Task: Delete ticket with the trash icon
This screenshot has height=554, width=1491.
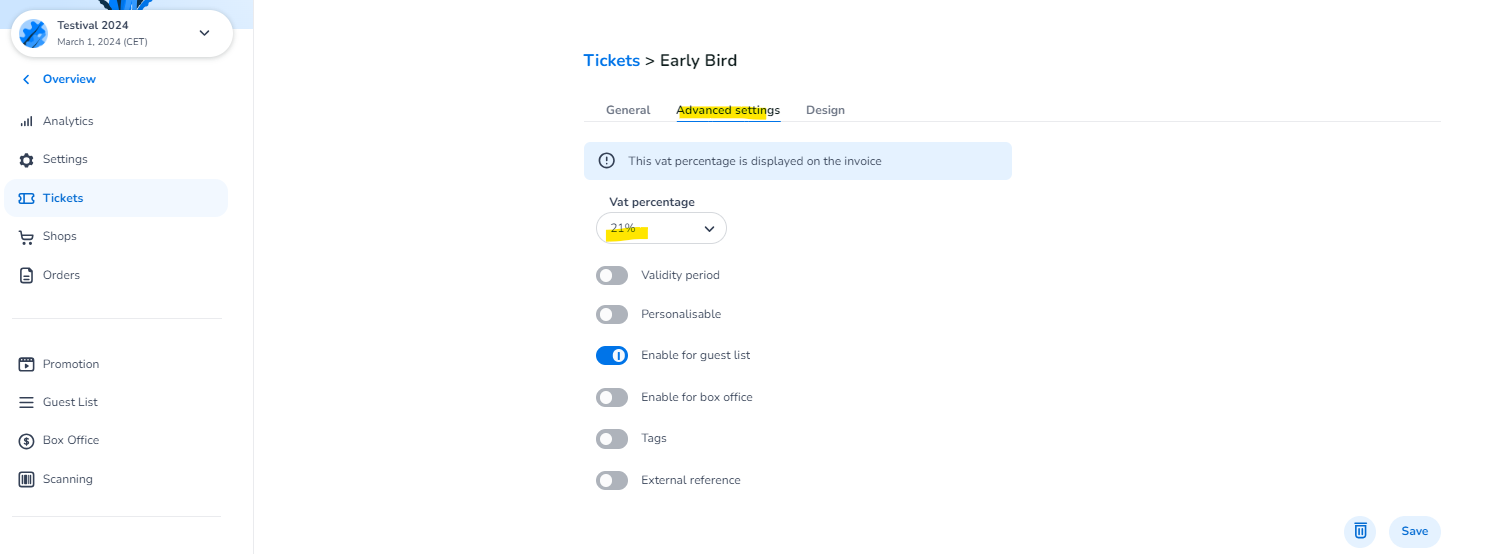Action: pos(1360,531)
